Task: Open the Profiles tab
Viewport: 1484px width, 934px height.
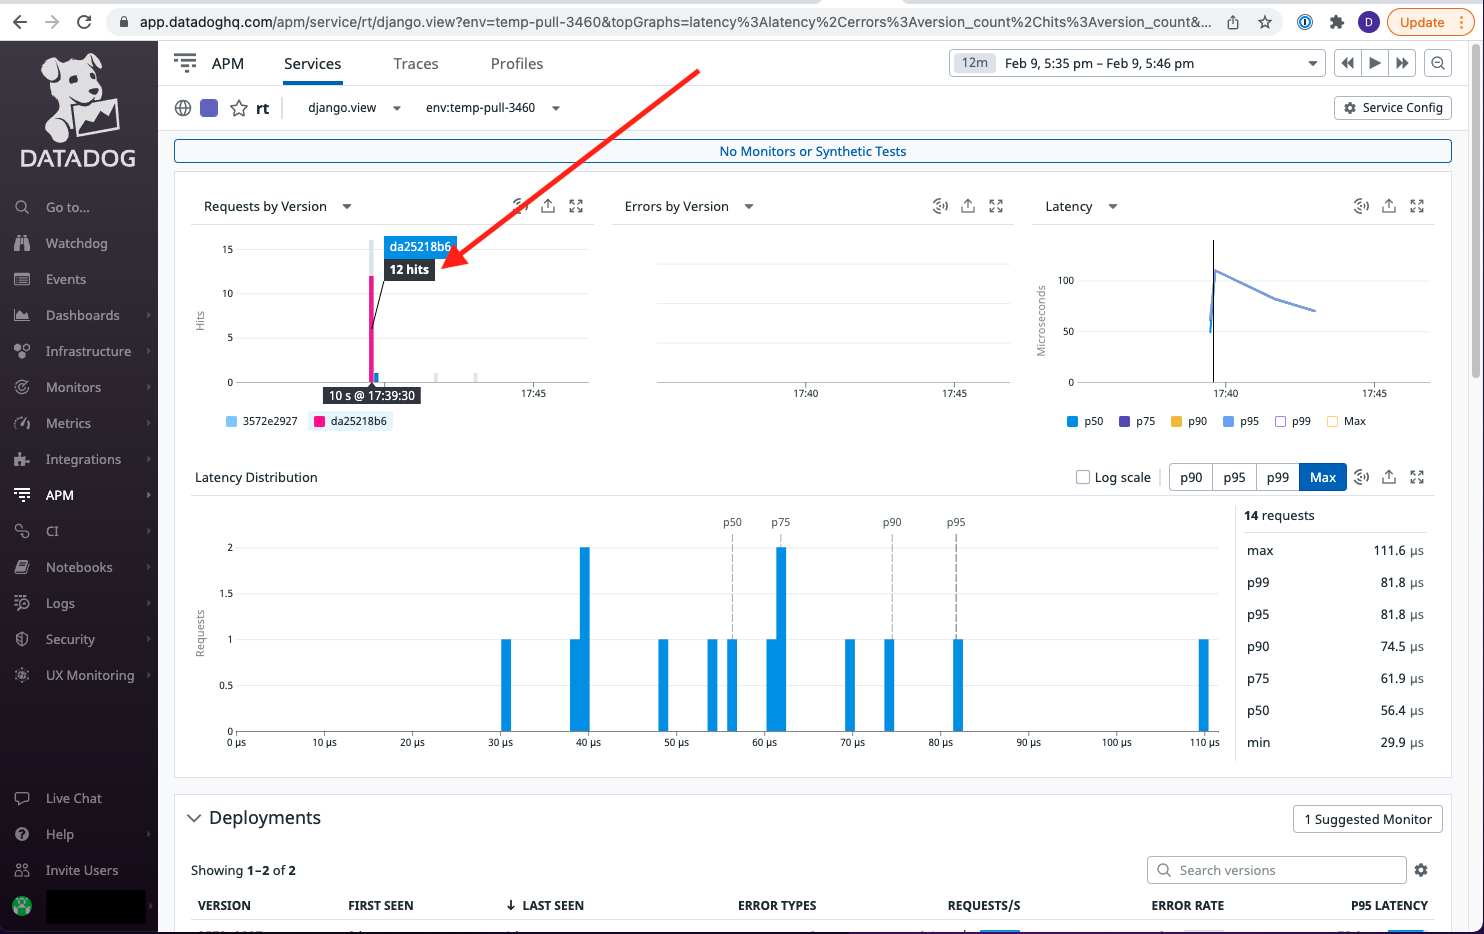Action: (x=516, y=63)
